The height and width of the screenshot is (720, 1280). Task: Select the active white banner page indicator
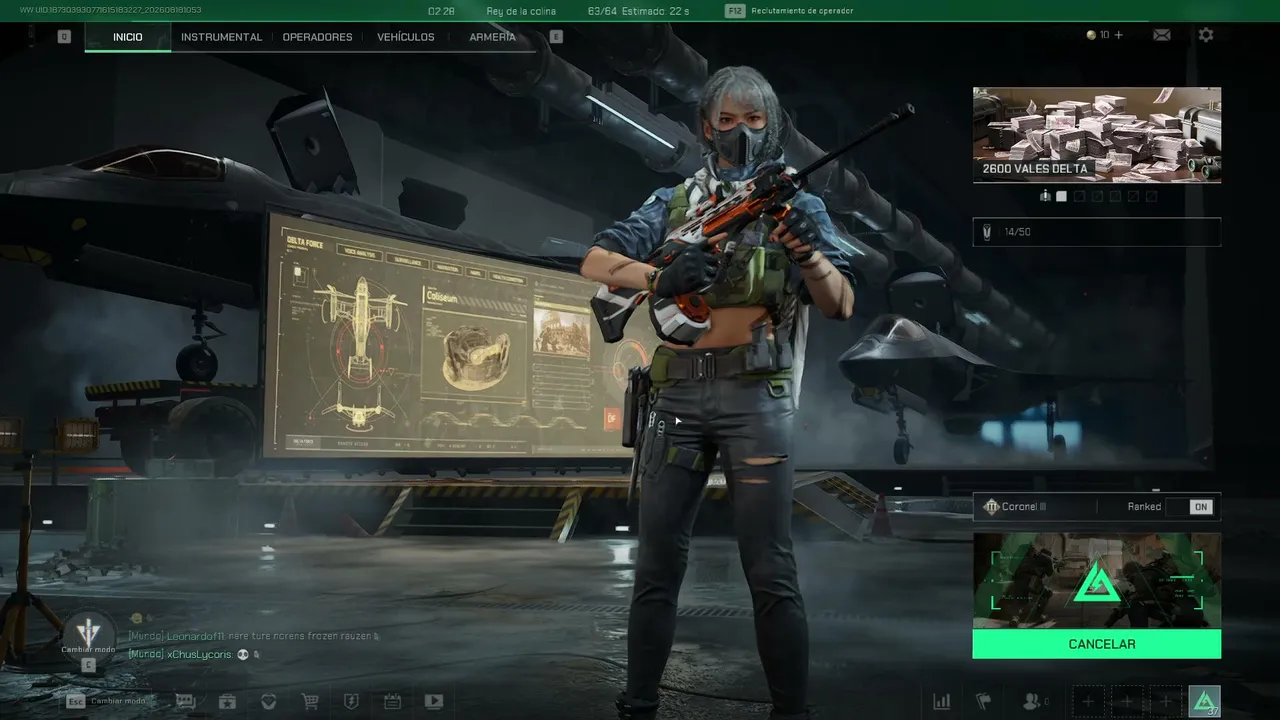pos(1061,196)
